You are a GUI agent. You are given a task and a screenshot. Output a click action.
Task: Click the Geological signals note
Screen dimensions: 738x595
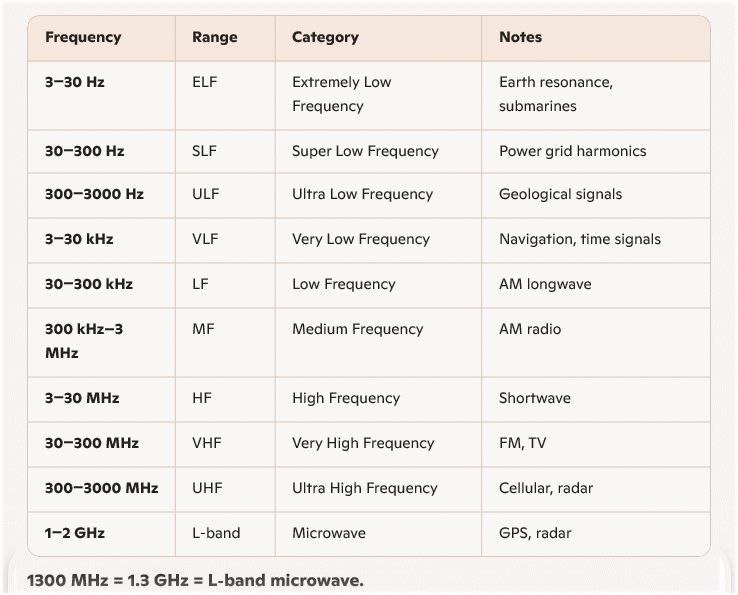[x=560, y=194]
